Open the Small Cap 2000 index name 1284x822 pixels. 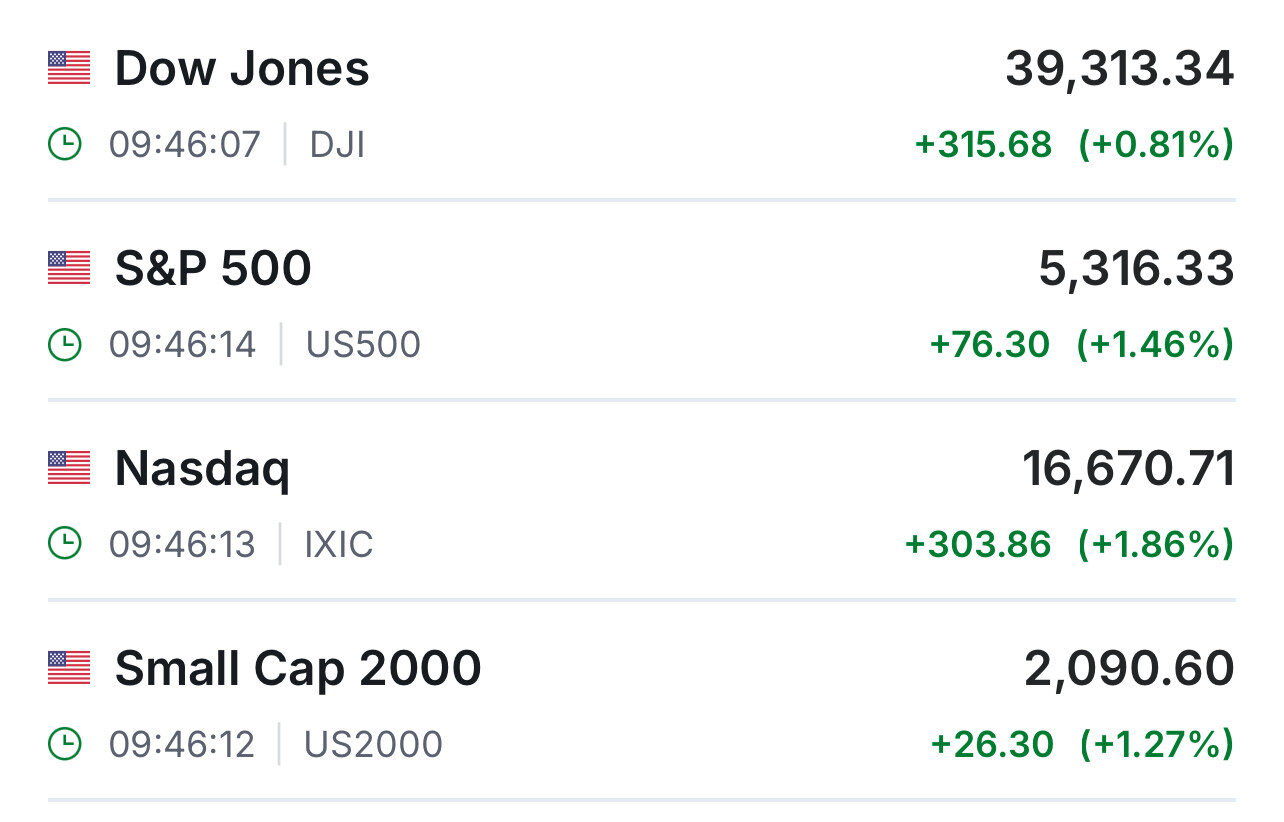pyautogui.click(x=298, y=669)
